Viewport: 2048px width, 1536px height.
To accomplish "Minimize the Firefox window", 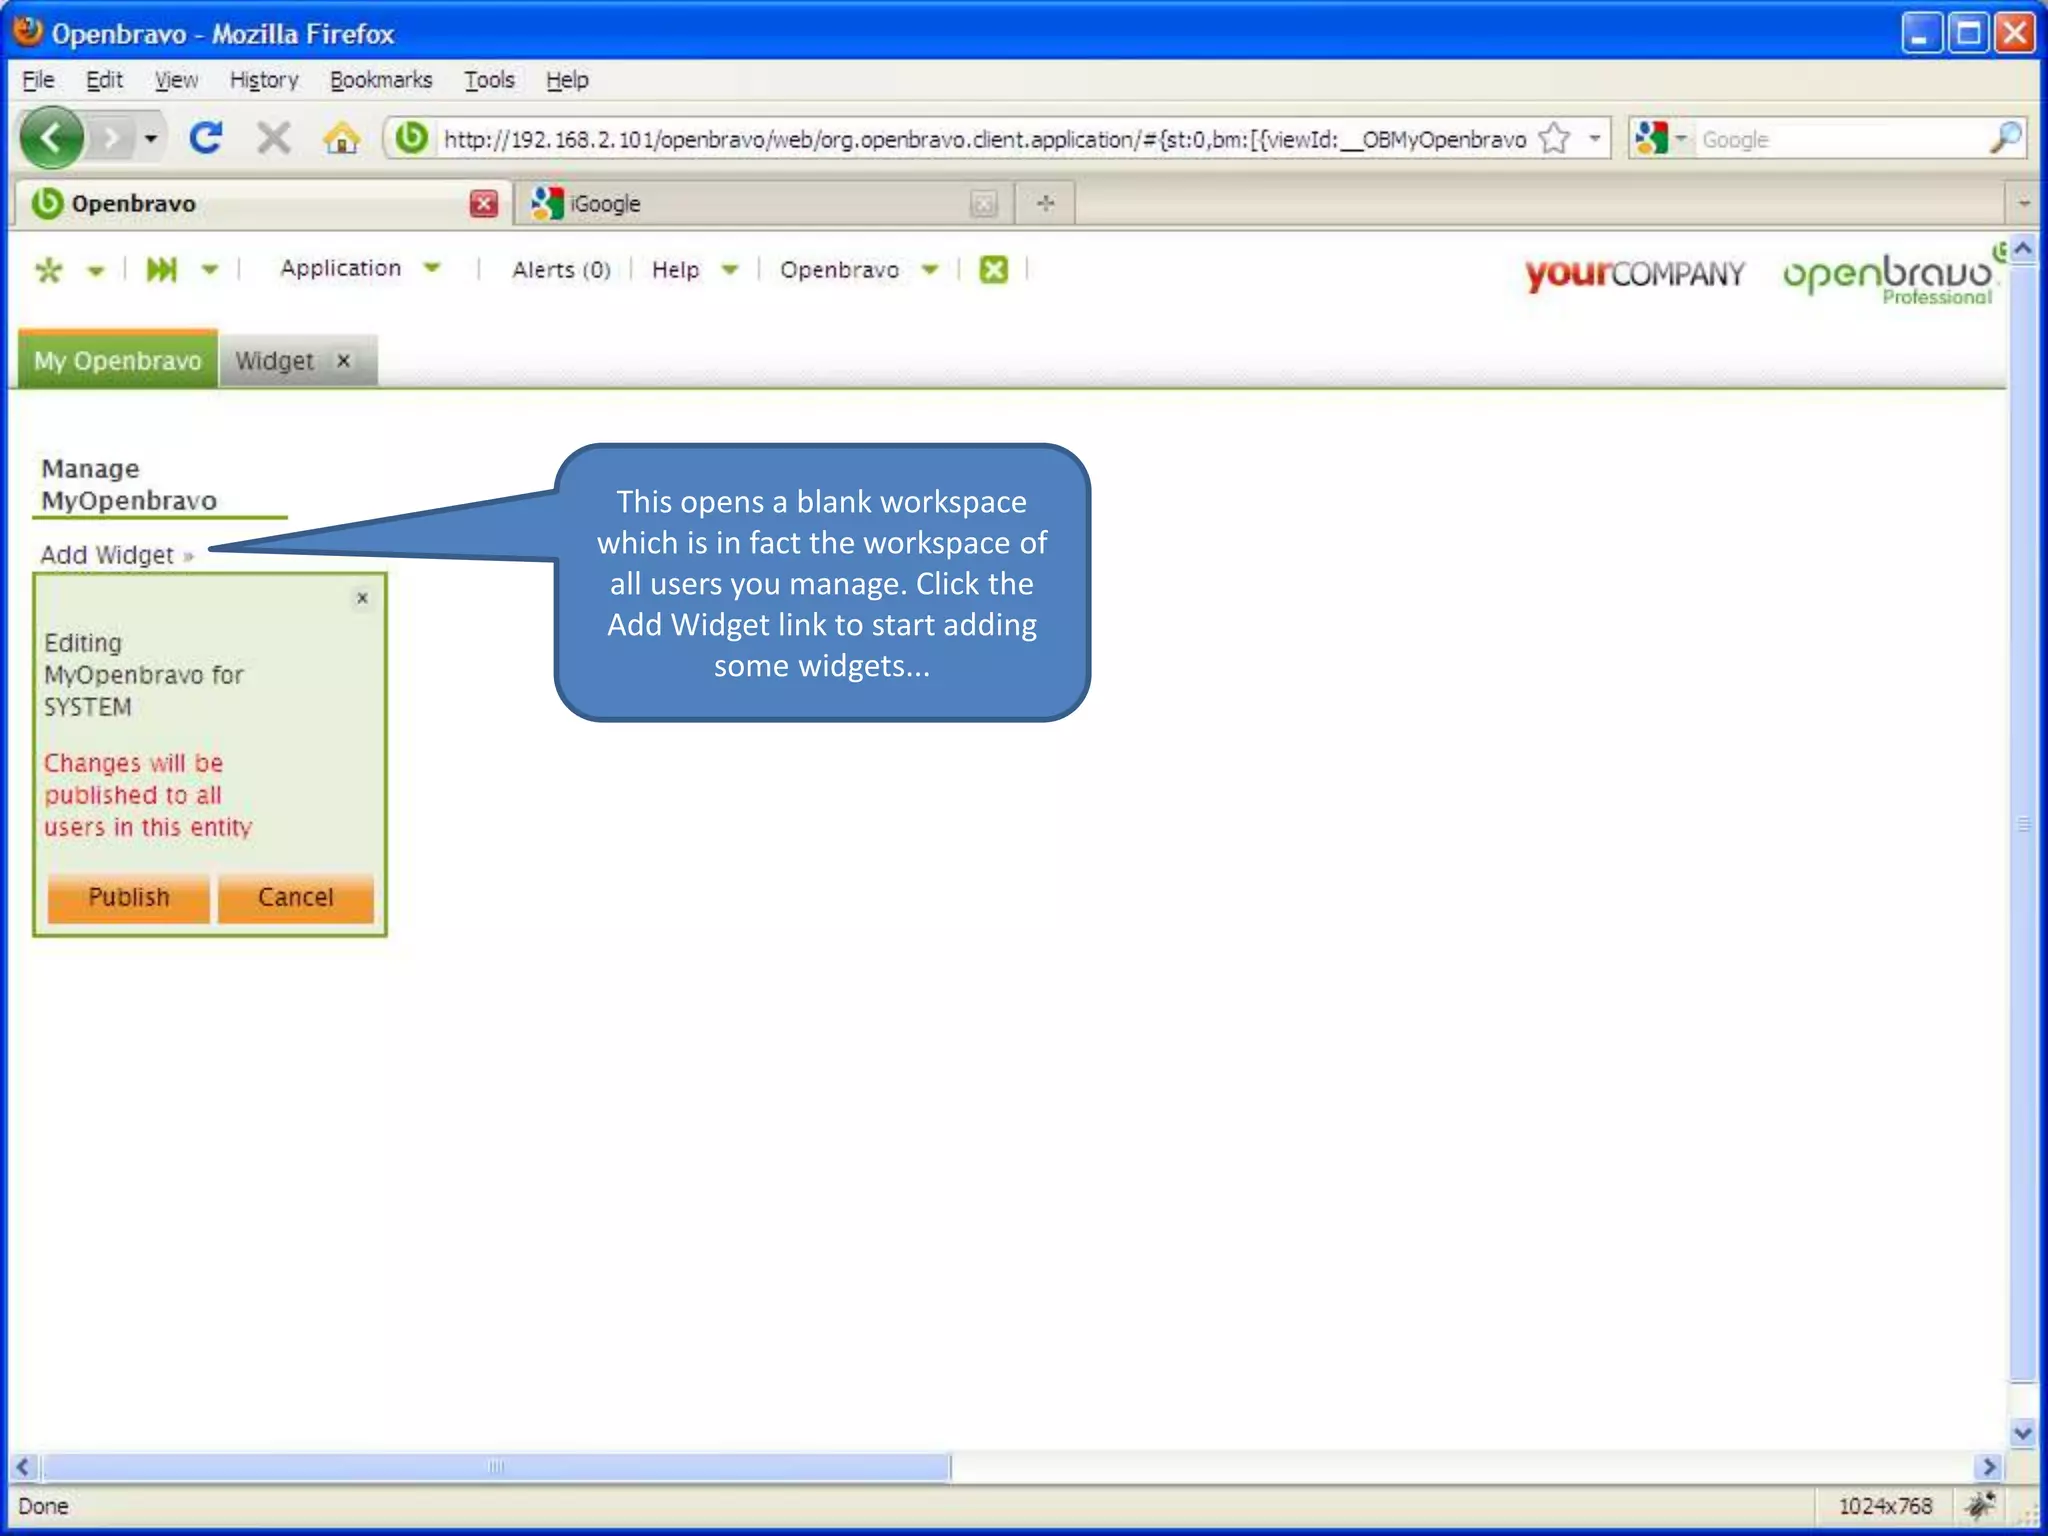I will (x=1920, y=34).
